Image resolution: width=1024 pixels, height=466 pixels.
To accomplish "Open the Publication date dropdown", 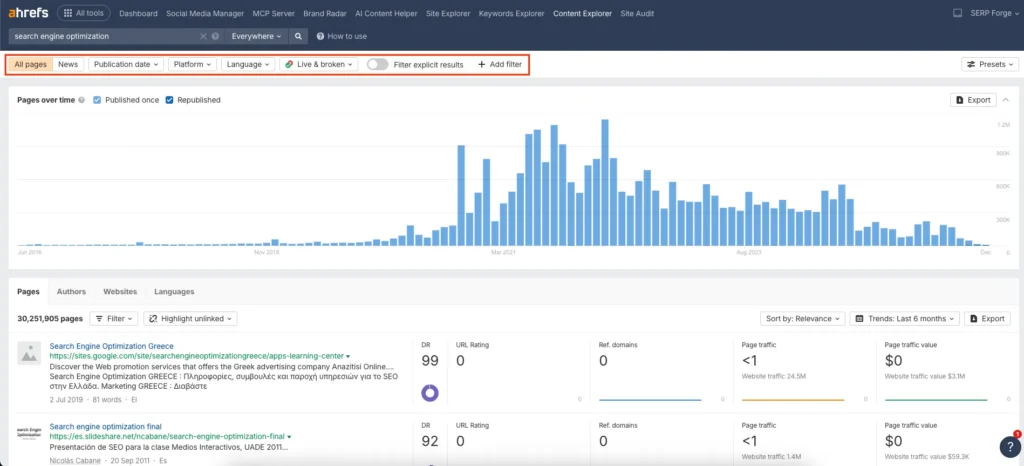I will coord(125,64).
